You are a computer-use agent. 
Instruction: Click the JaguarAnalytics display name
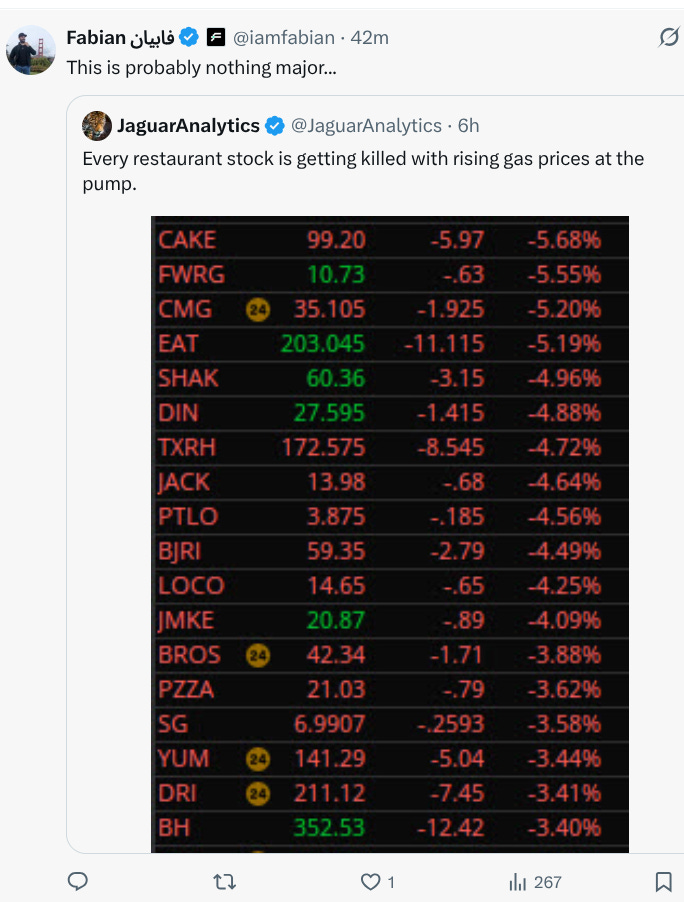(x=188, y=125)
